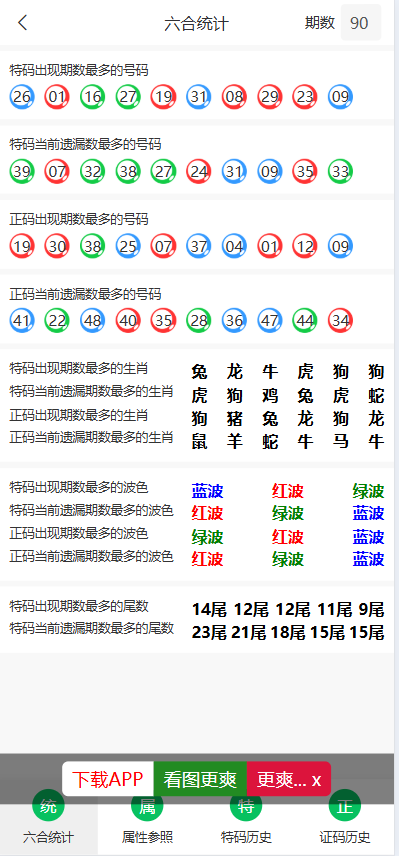Click the 14尾 value
The height and width of the screenshot is (856, 399).
click(x=209, y=609)
